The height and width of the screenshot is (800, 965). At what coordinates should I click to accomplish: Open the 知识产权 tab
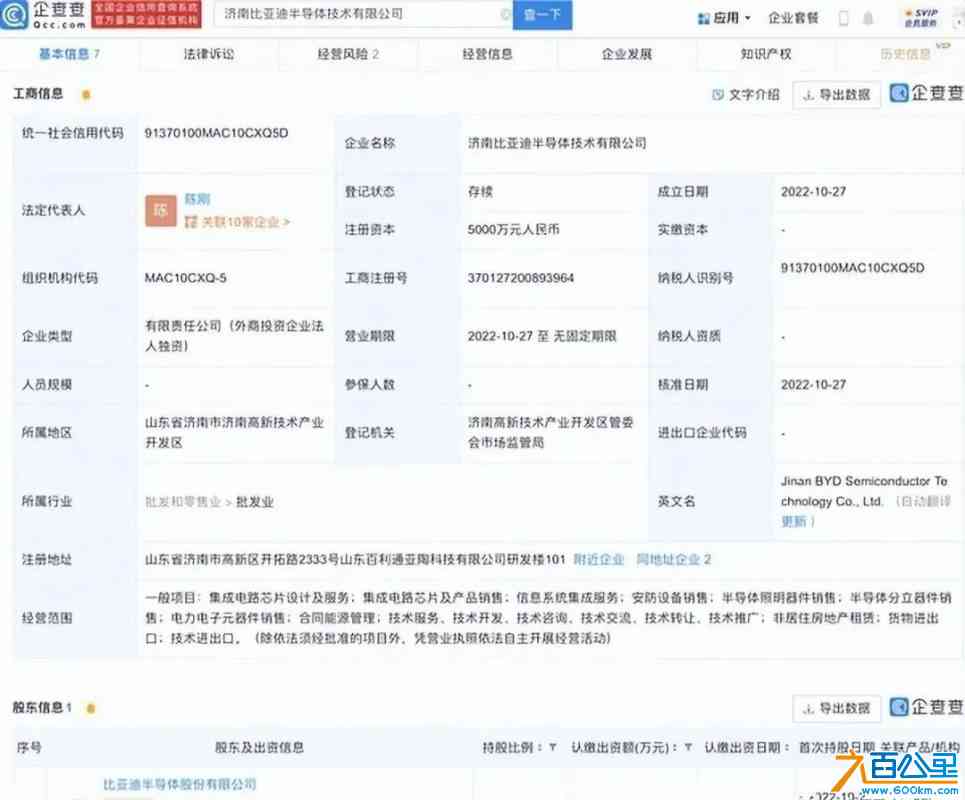tap(766, 54)
